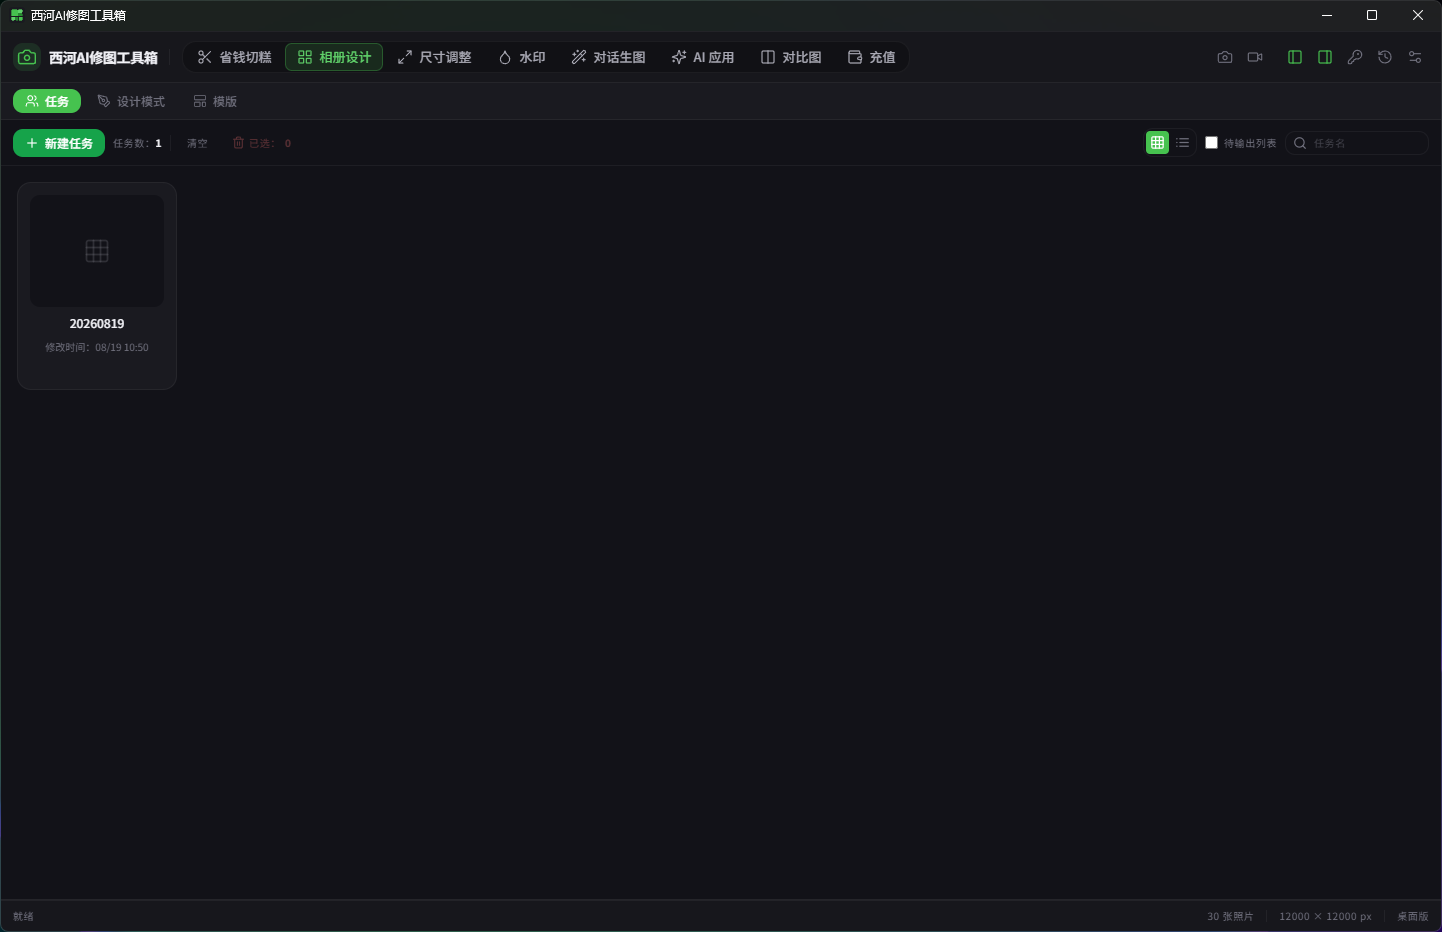Click the 任务数: 1 counter
Viewport: 1442px width, 932px height.
coord(137,143)
